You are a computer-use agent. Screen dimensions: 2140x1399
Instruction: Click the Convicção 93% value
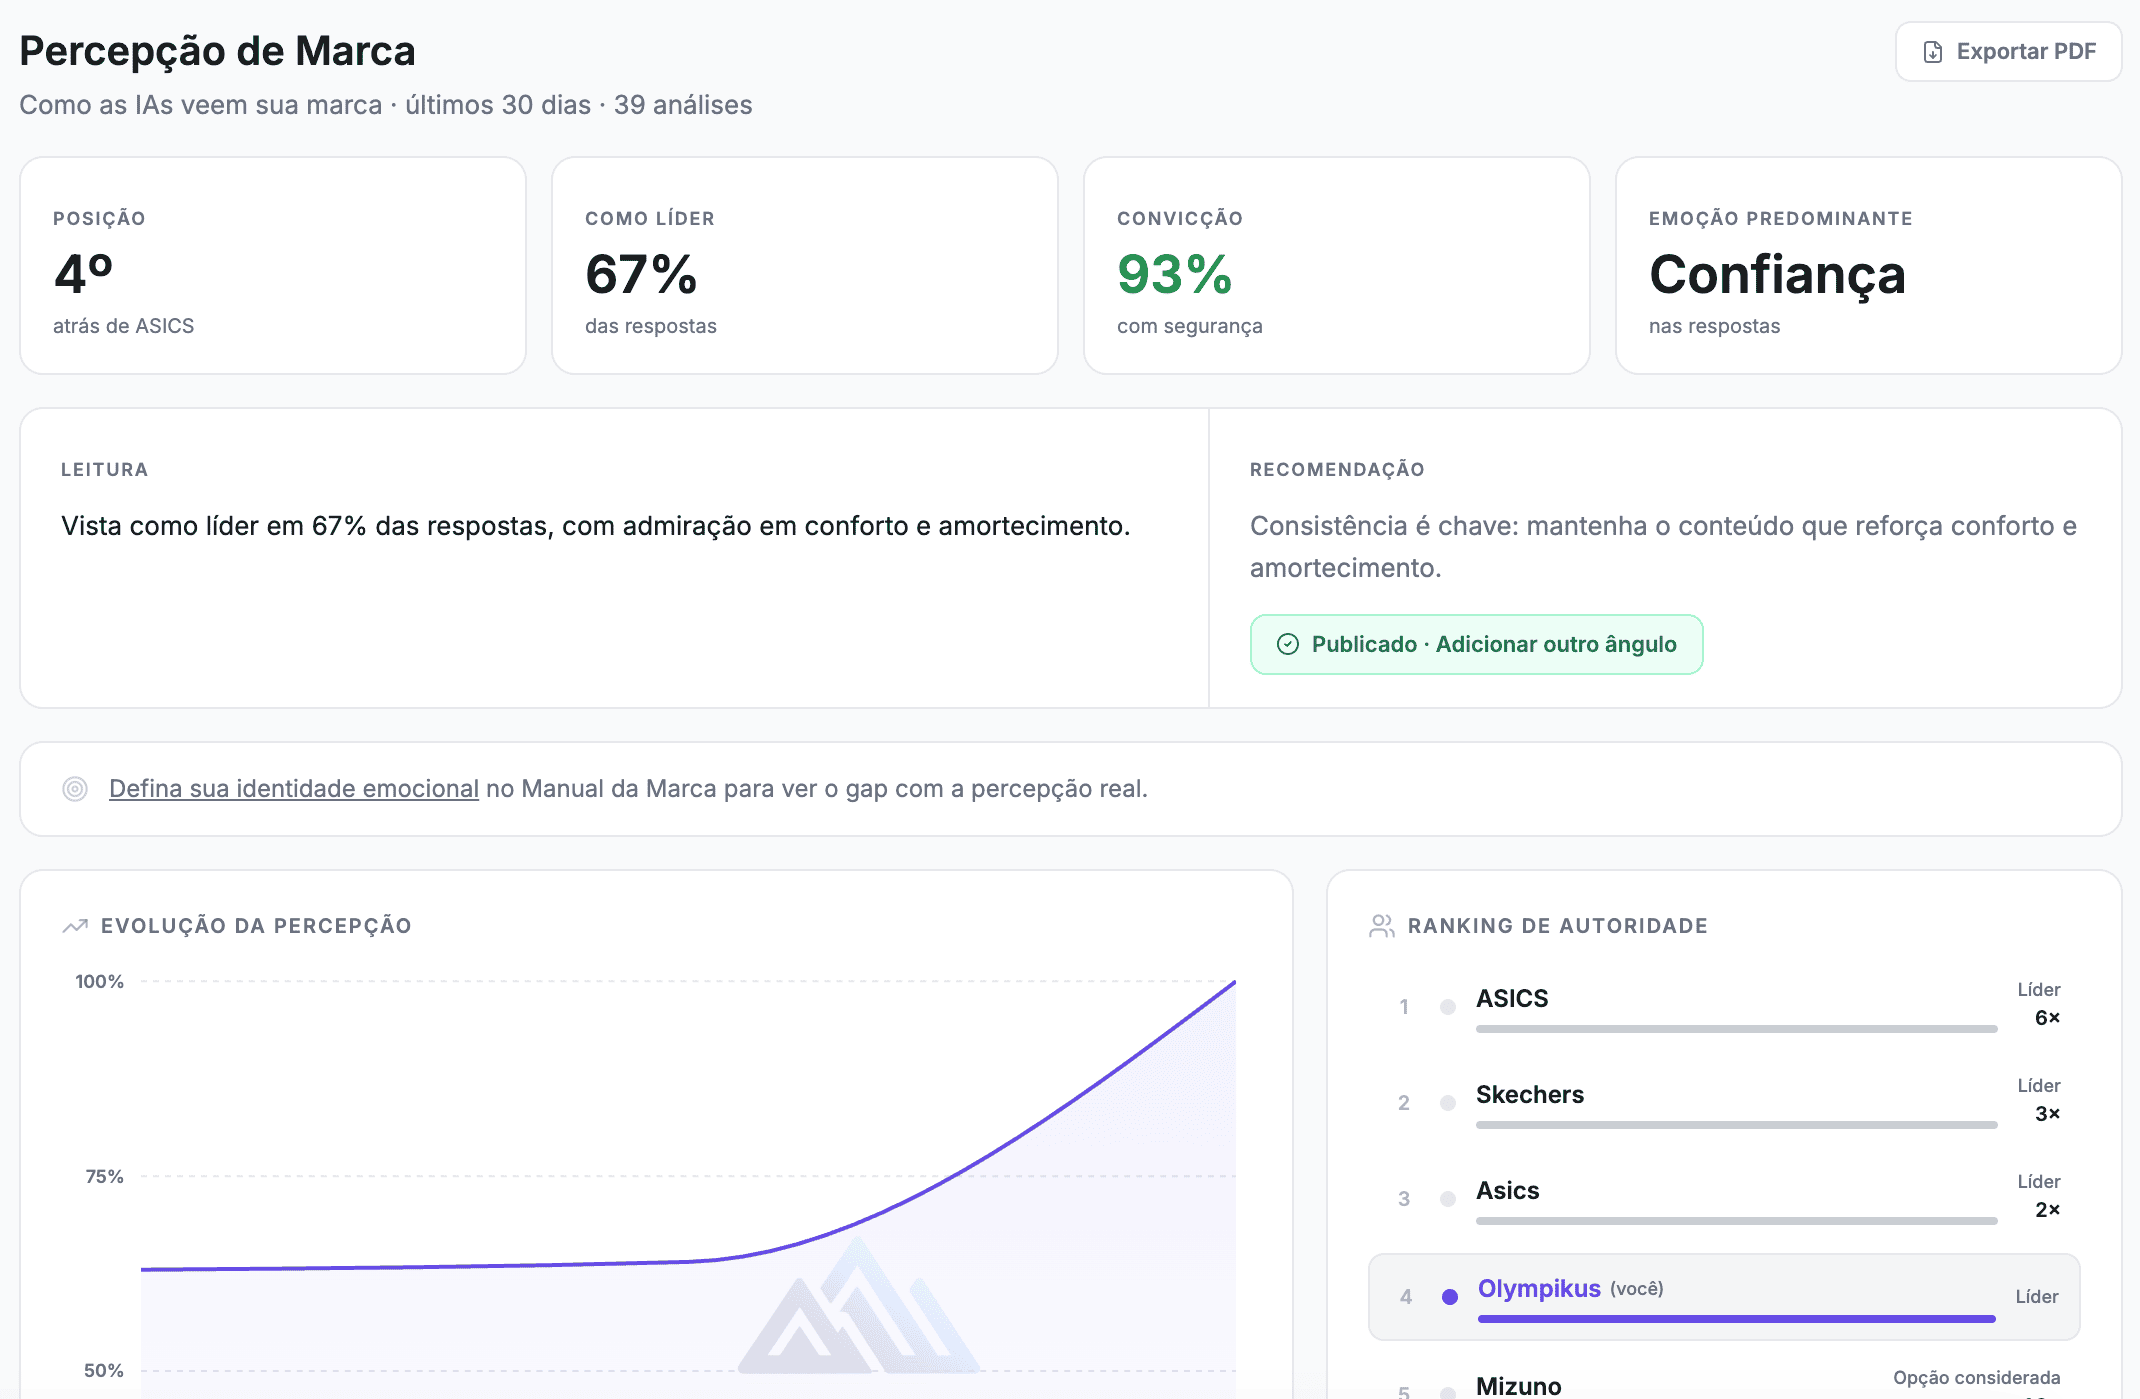(1174, 274)
